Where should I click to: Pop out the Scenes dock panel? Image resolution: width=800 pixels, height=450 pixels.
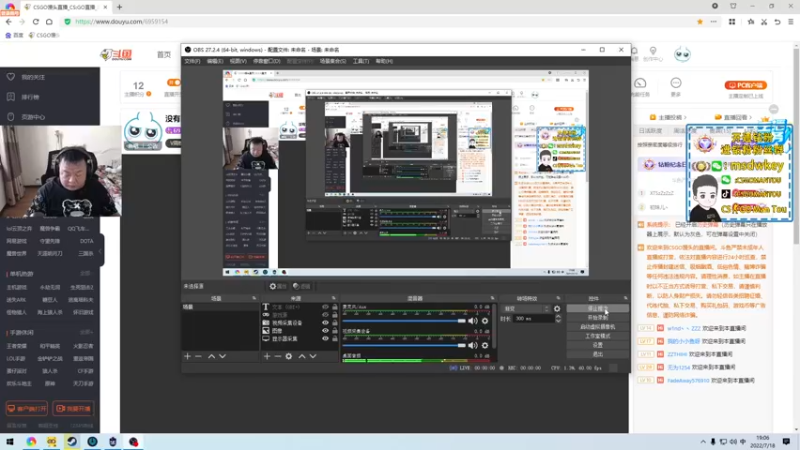(x=254, y=298)
